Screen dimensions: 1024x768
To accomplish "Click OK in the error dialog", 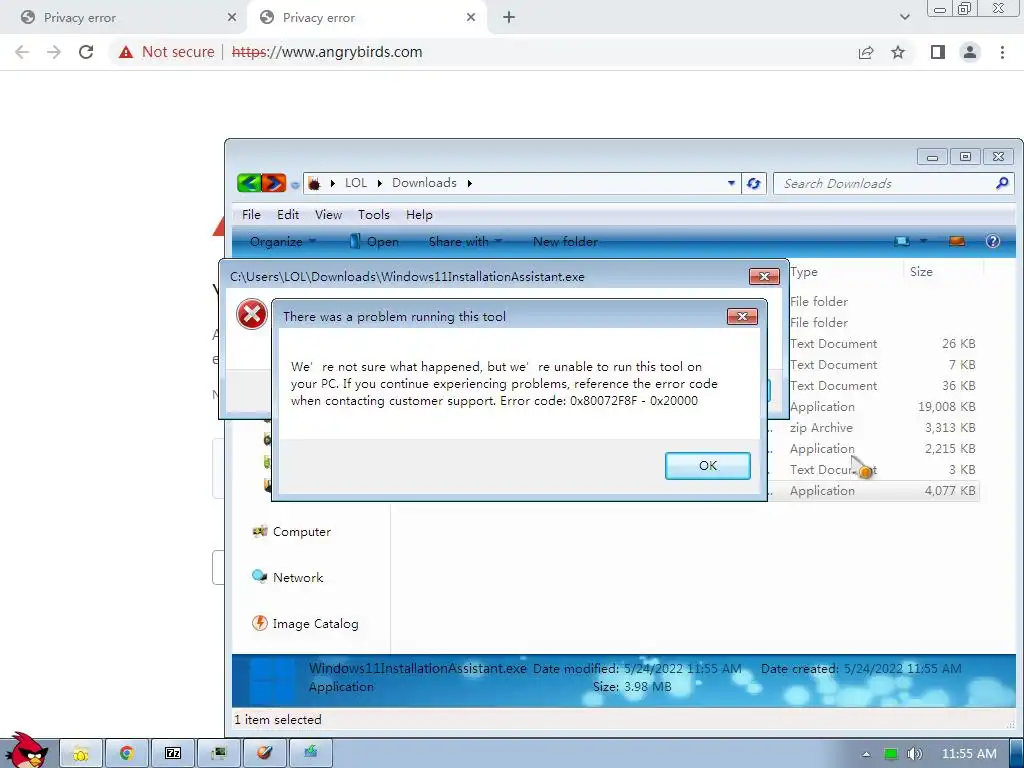I will [x=708, y=466].
